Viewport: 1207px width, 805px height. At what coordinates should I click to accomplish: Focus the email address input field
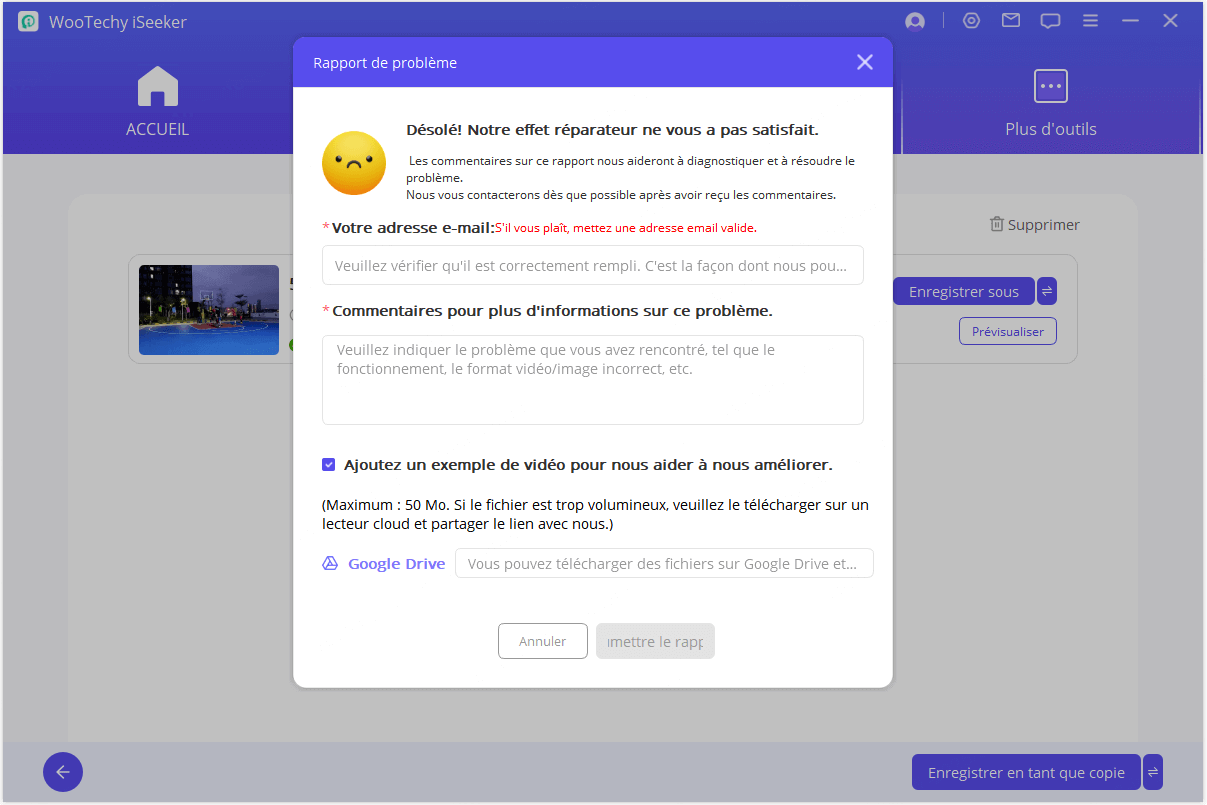point(592,265)
